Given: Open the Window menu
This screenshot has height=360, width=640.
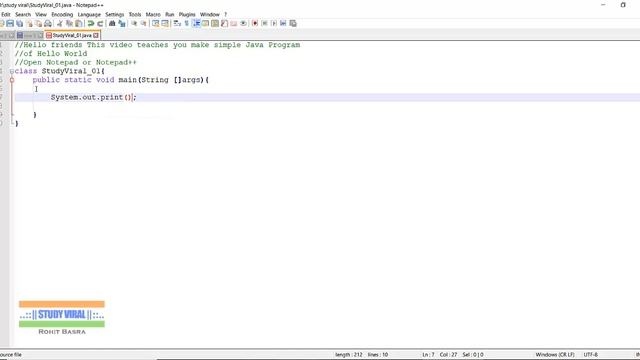Looking at the screenshot, I should (210, 14).
